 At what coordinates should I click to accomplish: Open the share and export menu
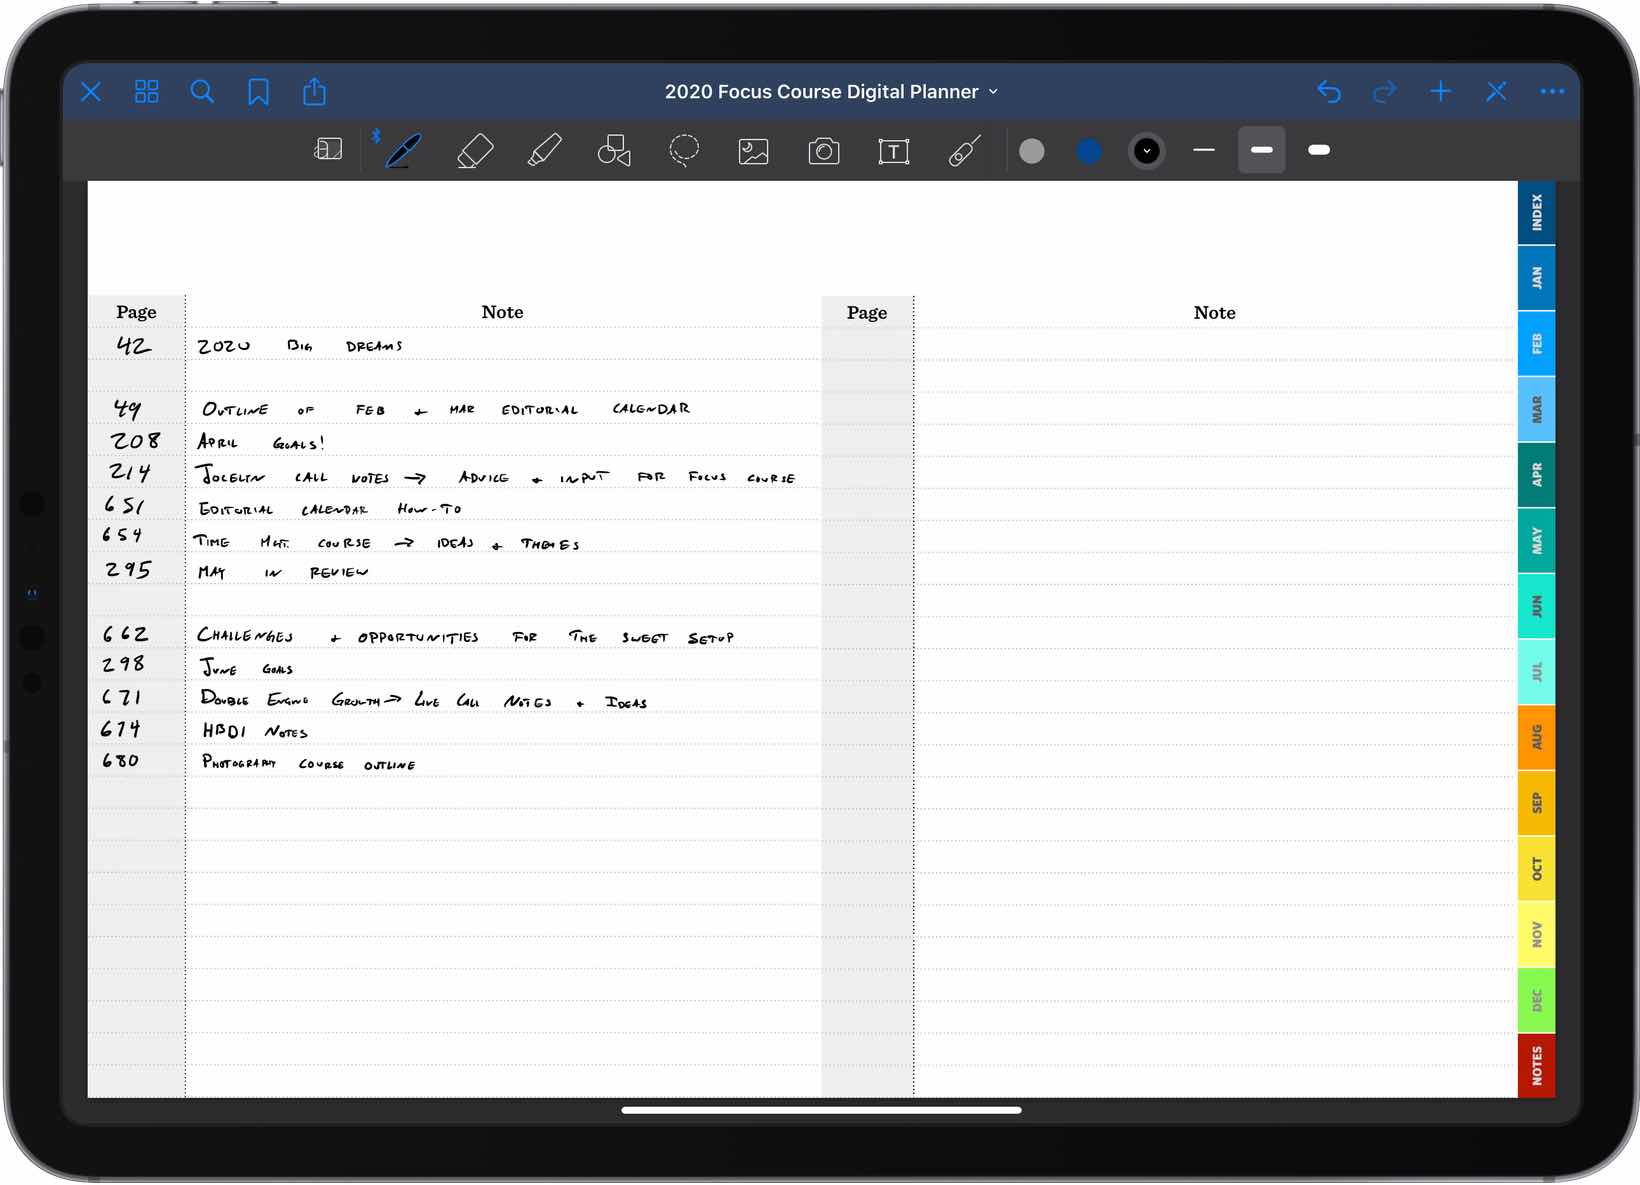(x=314, y=91)
